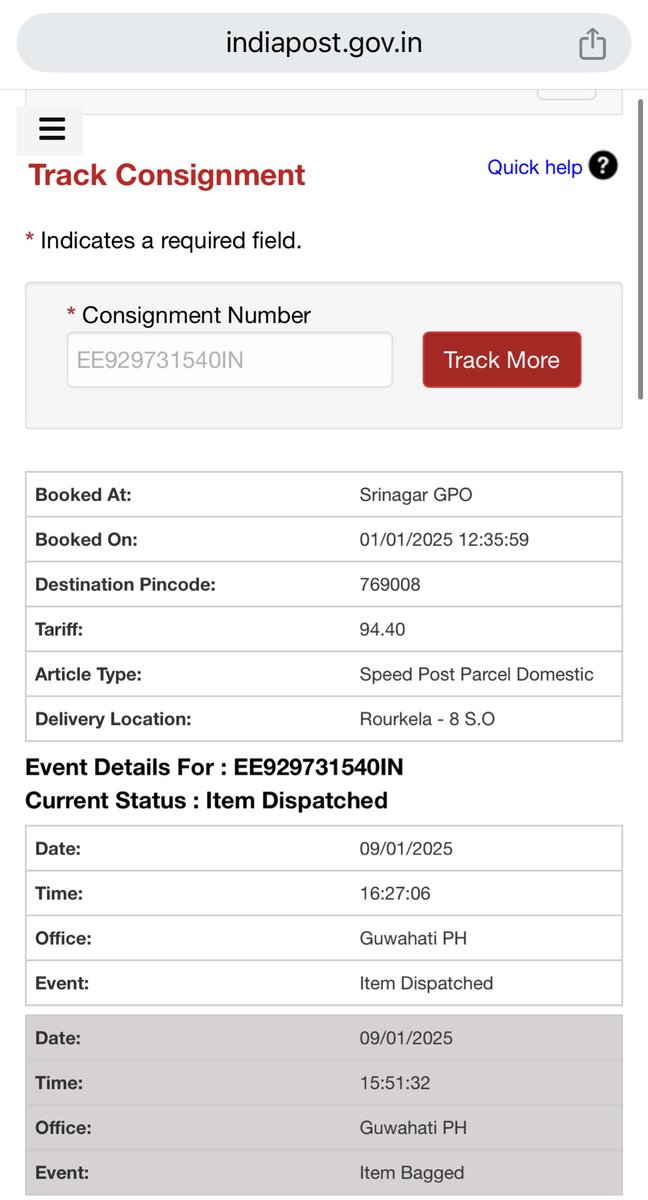Select the required field notice text
The width and height of the screenshot is (648, 1200).
(x=163, y=240)
